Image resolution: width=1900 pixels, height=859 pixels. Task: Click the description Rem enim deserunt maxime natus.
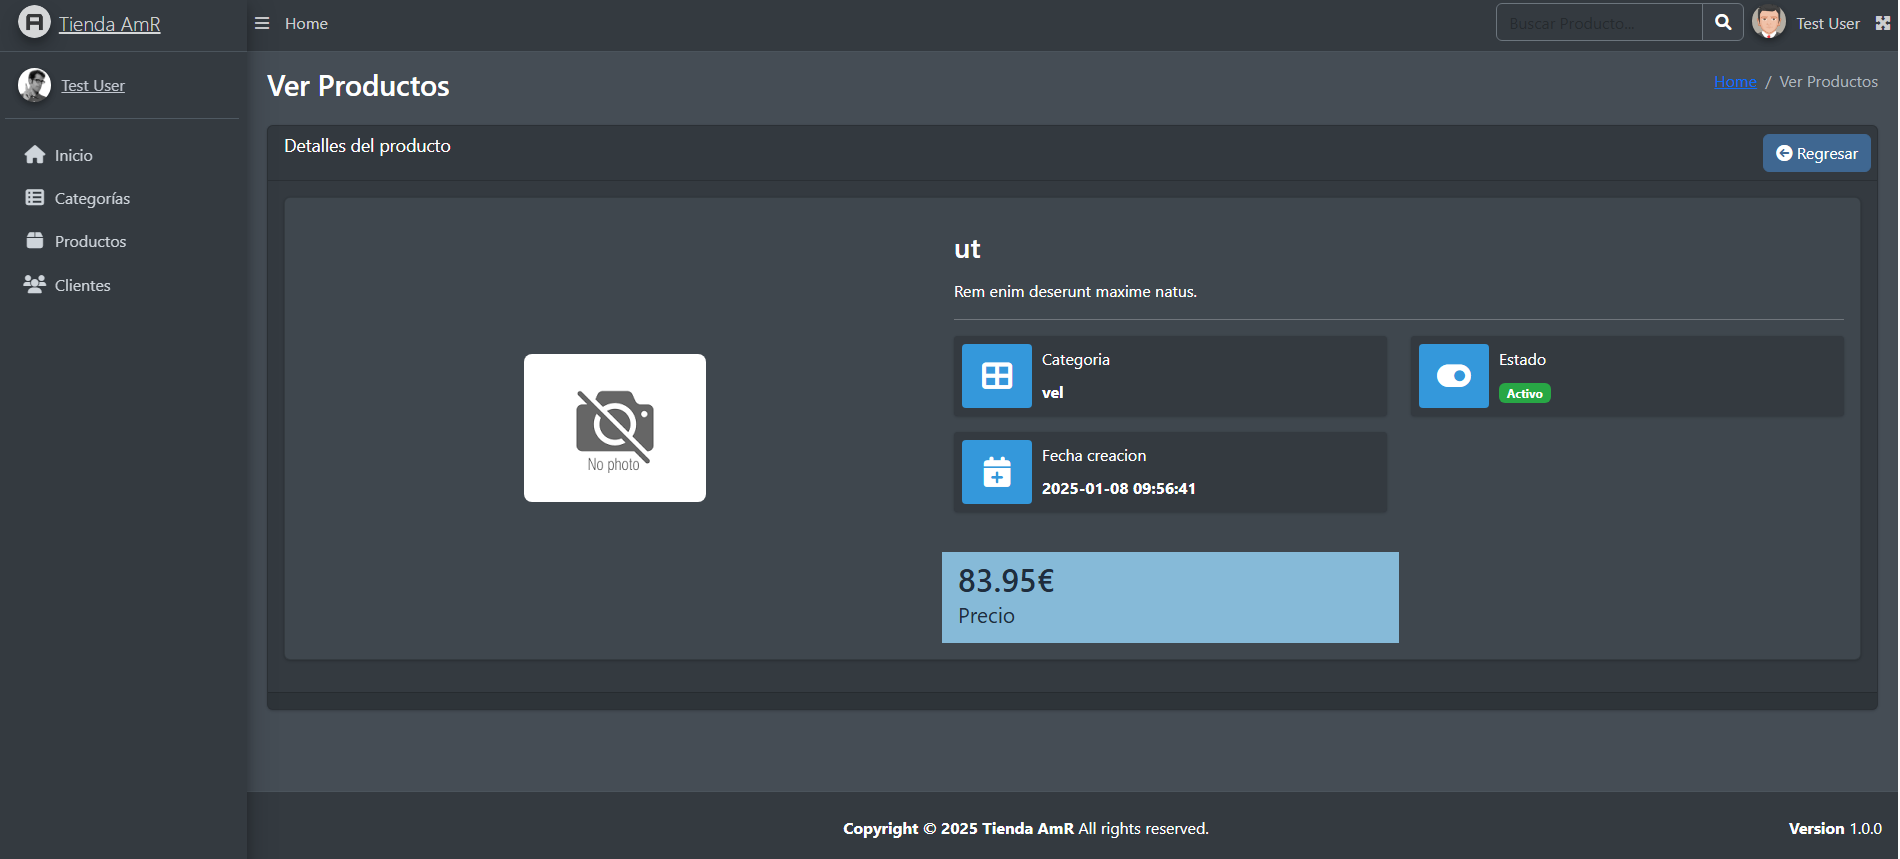click(1075, 292)
